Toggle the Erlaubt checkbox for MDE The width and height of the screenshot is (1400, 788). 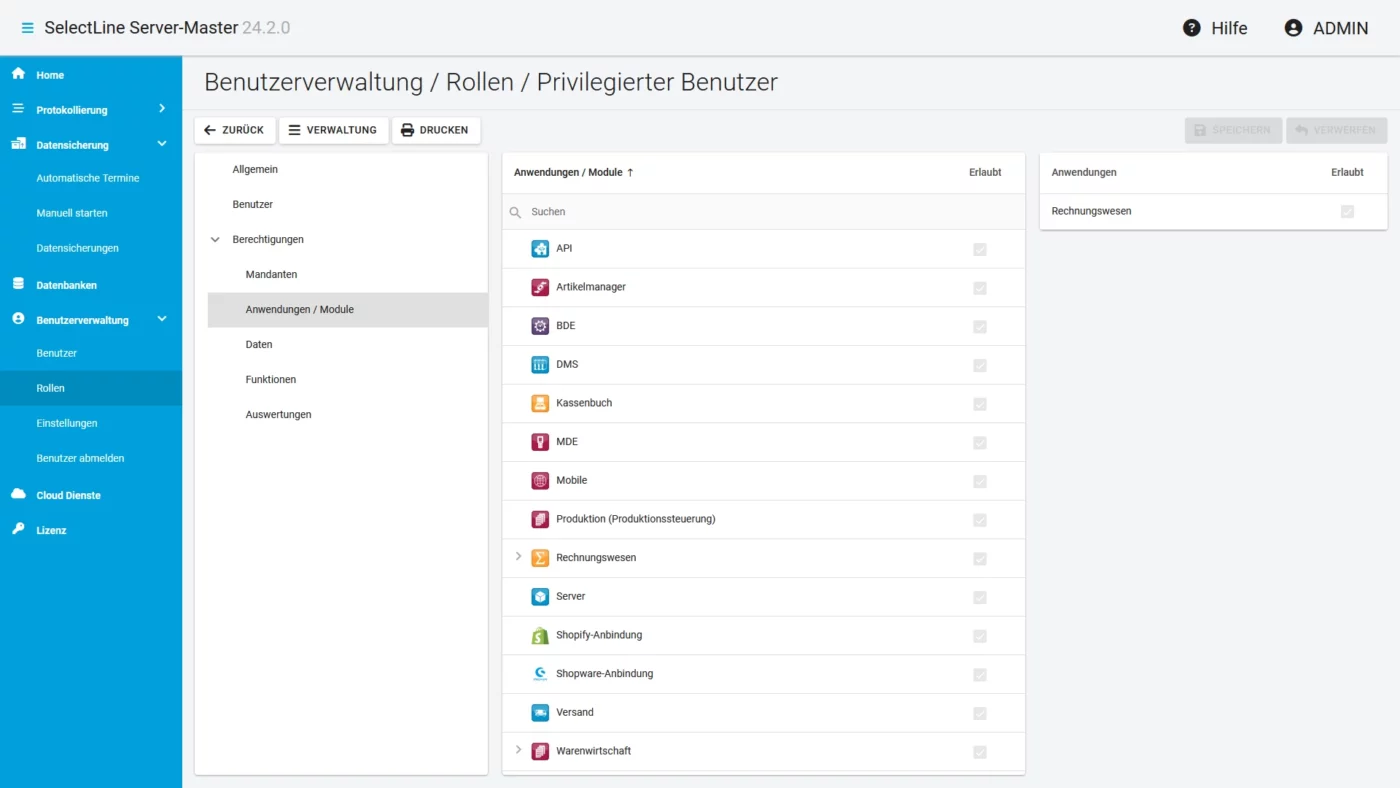pyautogui.click(x=980, y=443)
